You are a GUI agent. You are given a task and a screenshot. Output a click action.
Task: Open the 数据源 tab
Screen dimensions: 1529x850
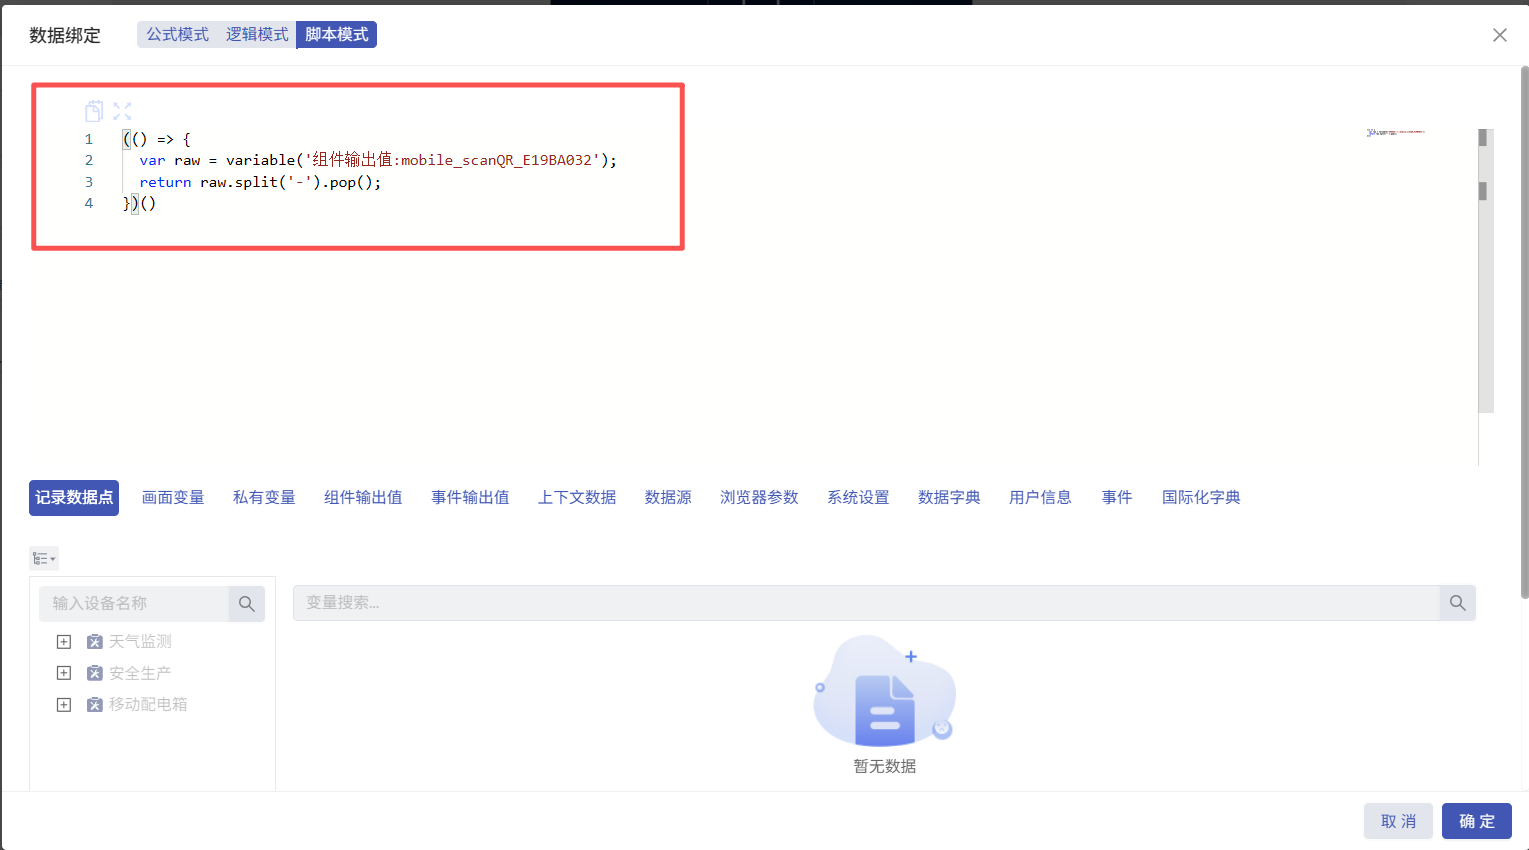coord(668,497)
